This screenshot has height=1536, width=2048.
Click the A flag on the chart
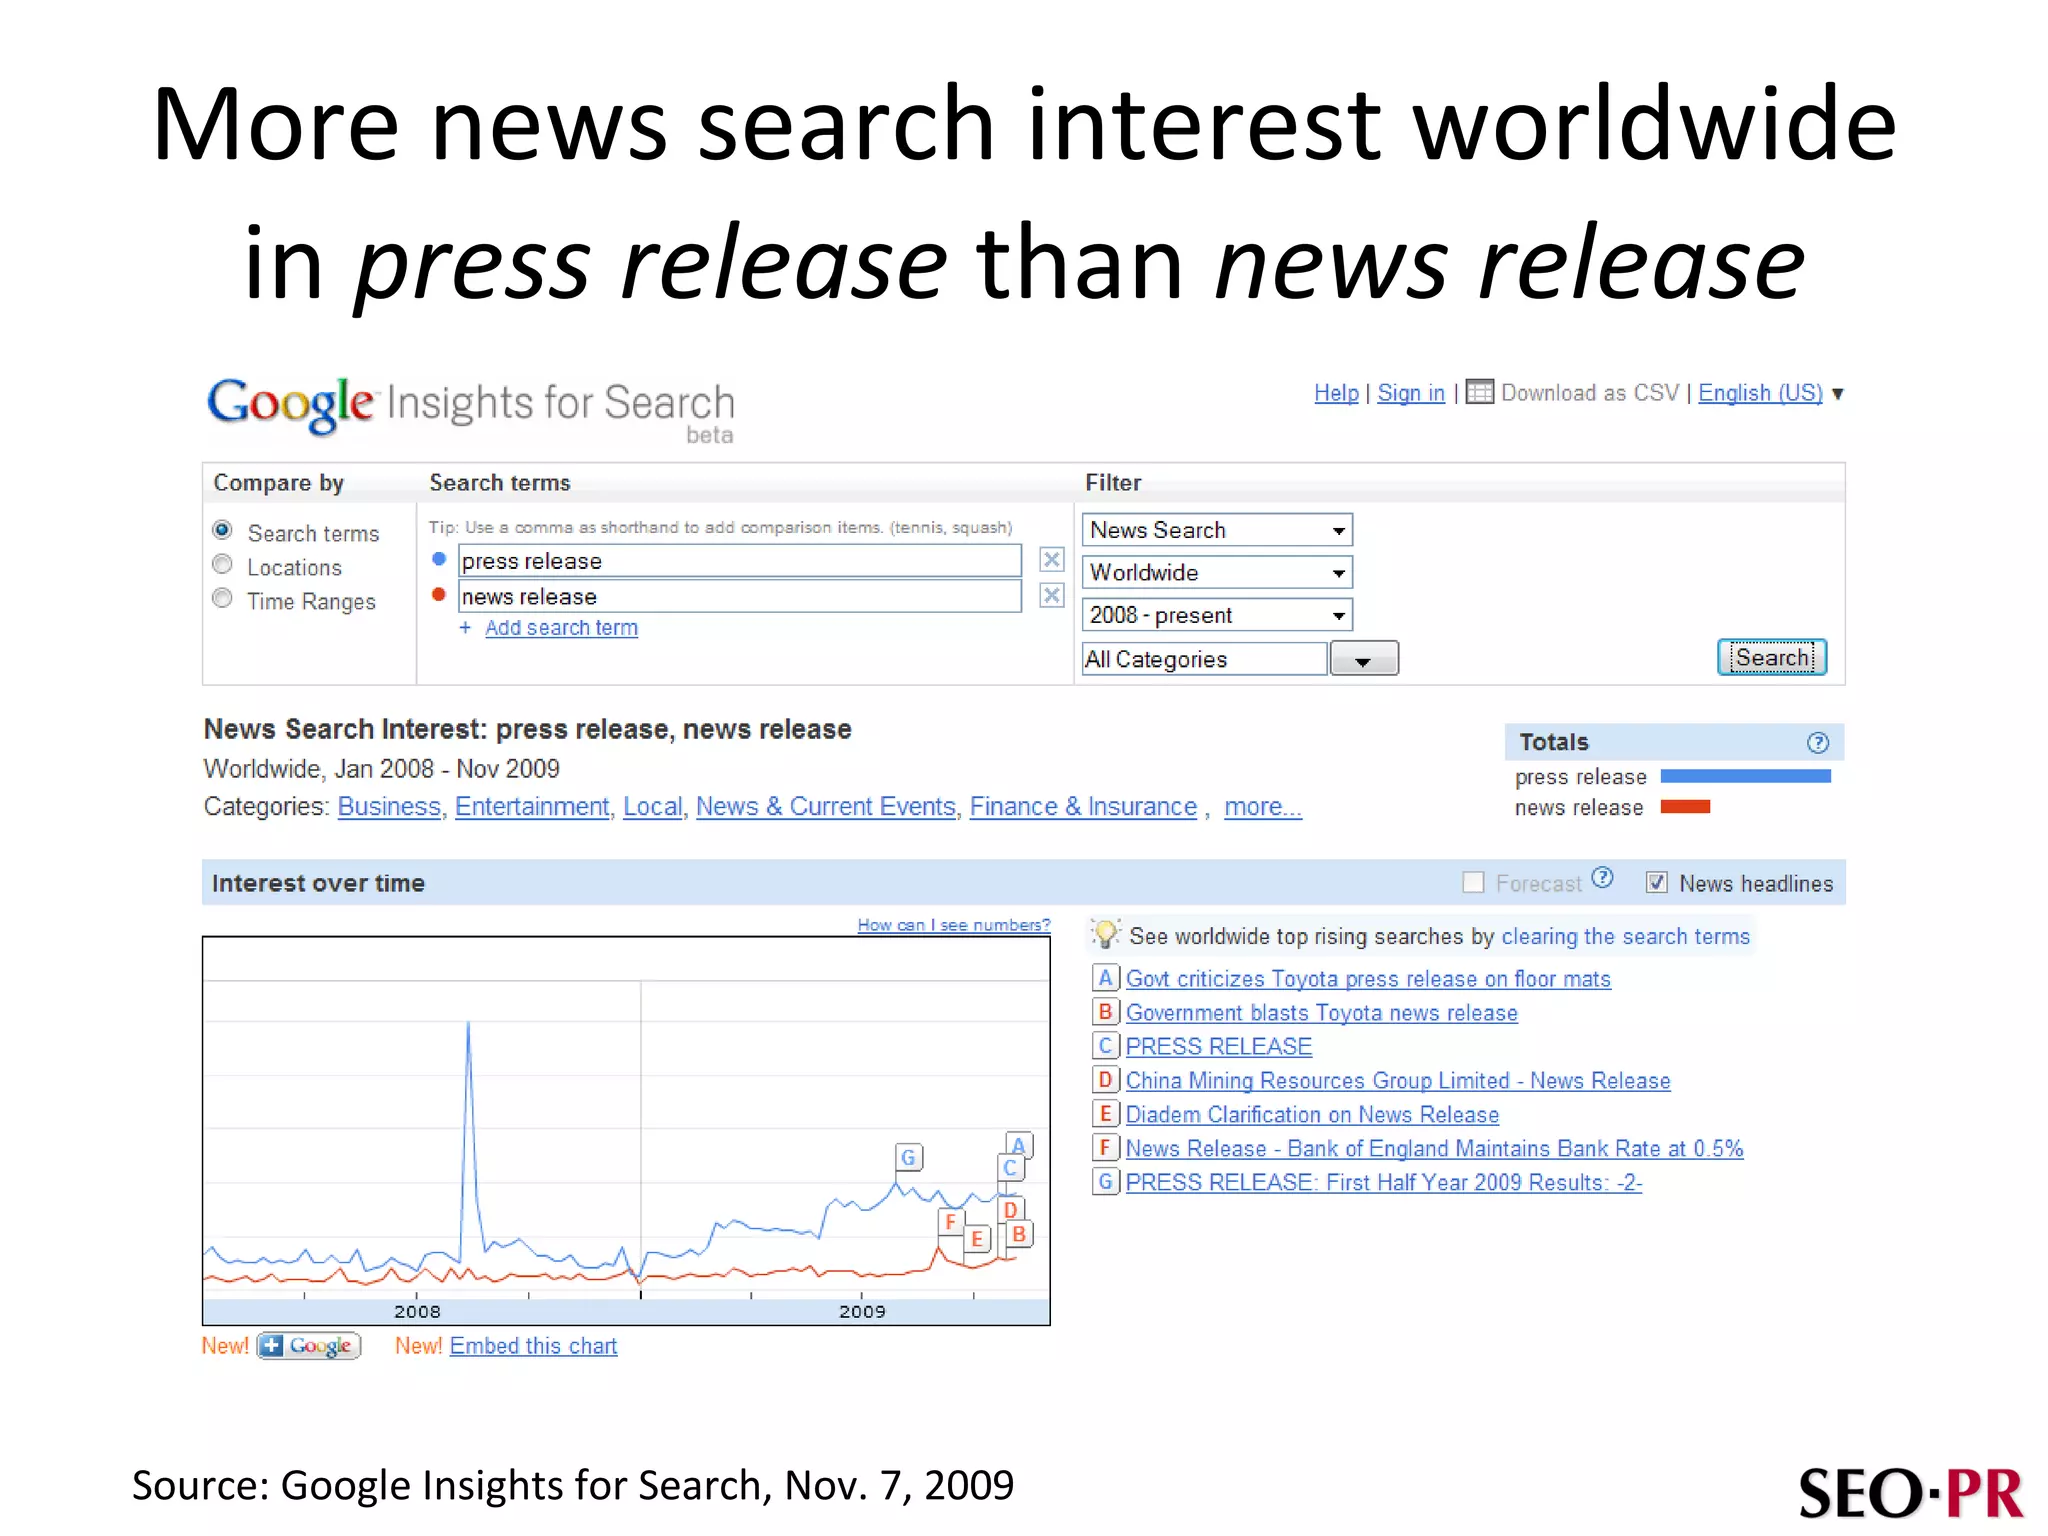click(x=1019, y=1146)
